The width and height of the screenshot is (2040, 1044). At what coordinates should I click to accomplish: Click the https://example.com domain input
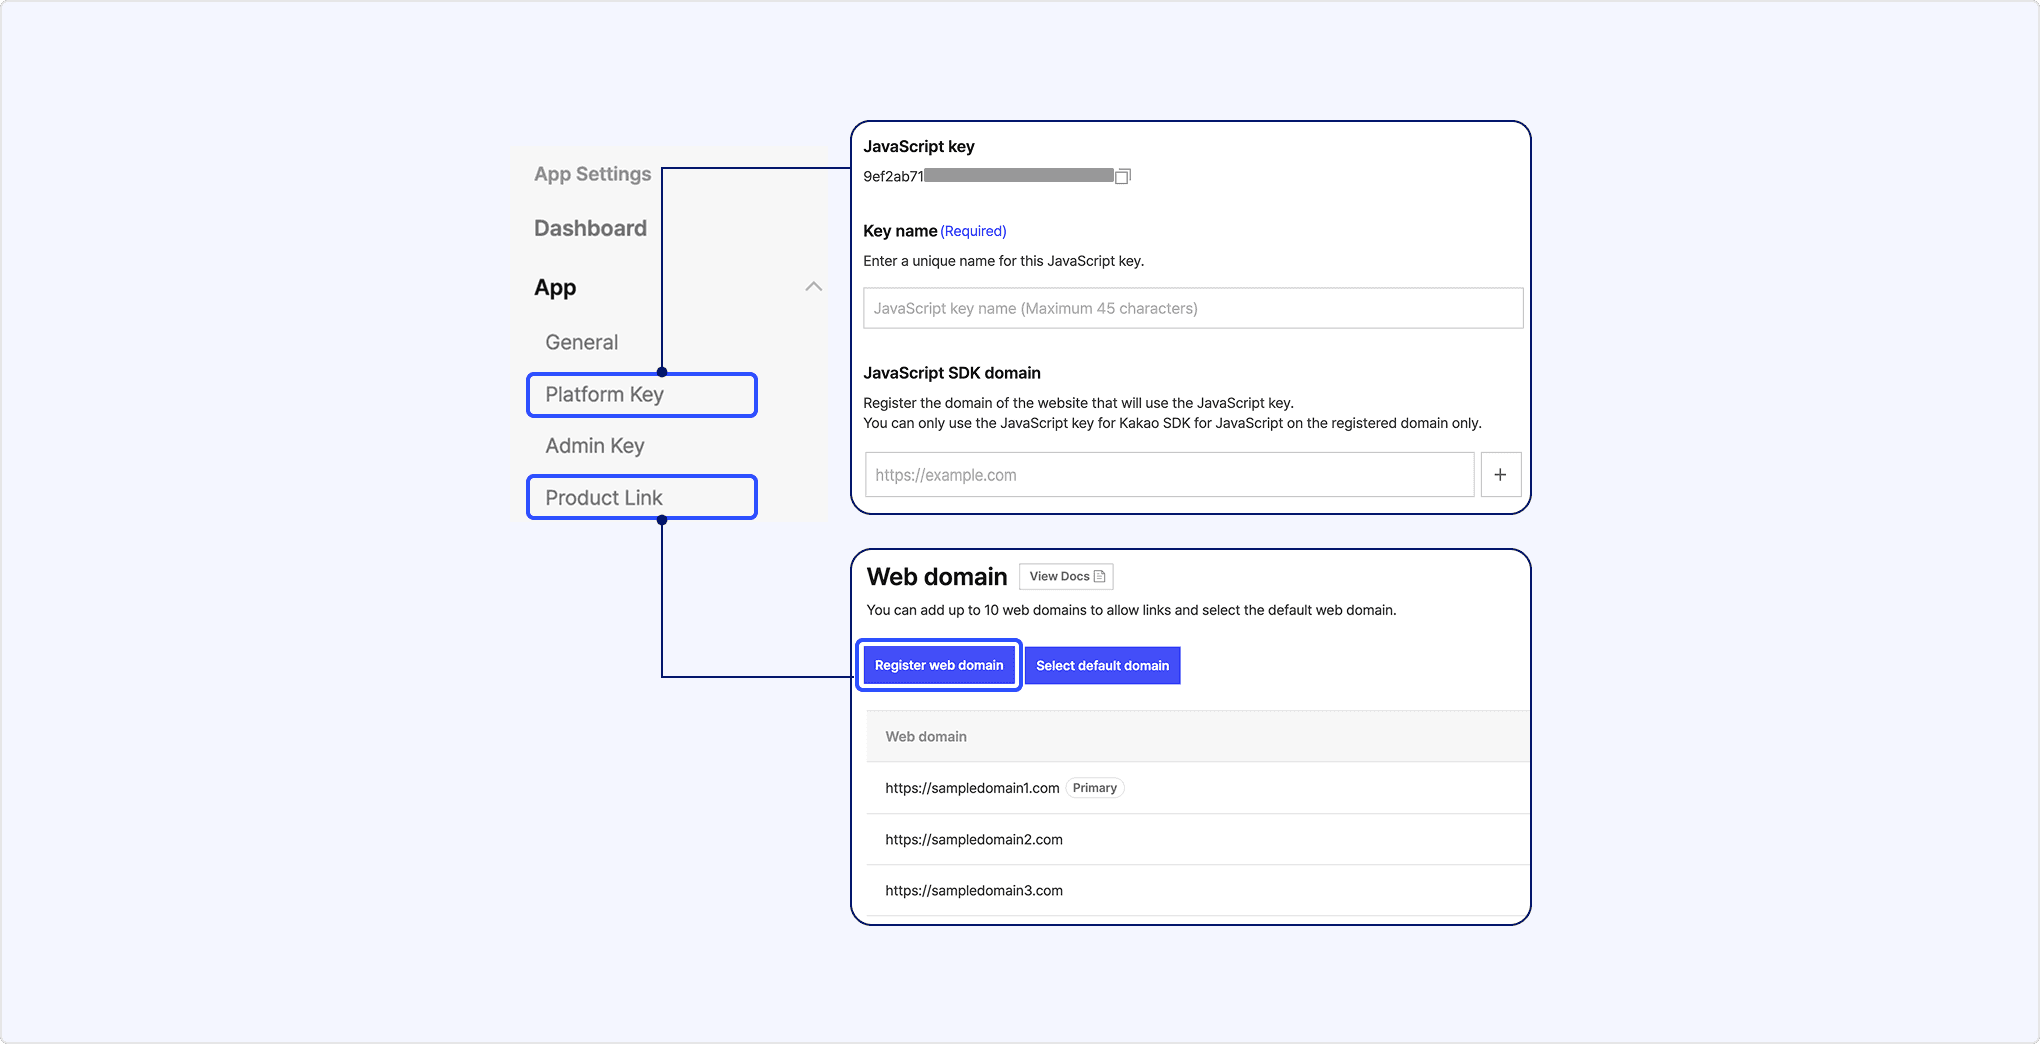click(1168, 475)
